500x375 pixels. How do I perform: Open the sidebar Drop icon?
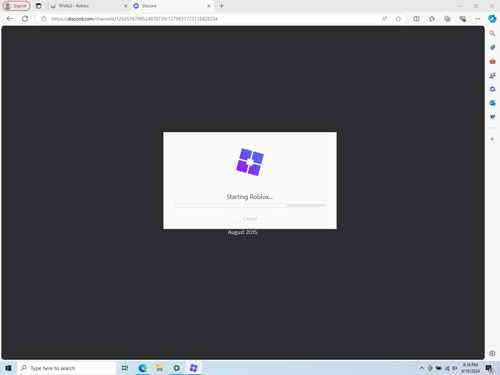coord(492,117)
